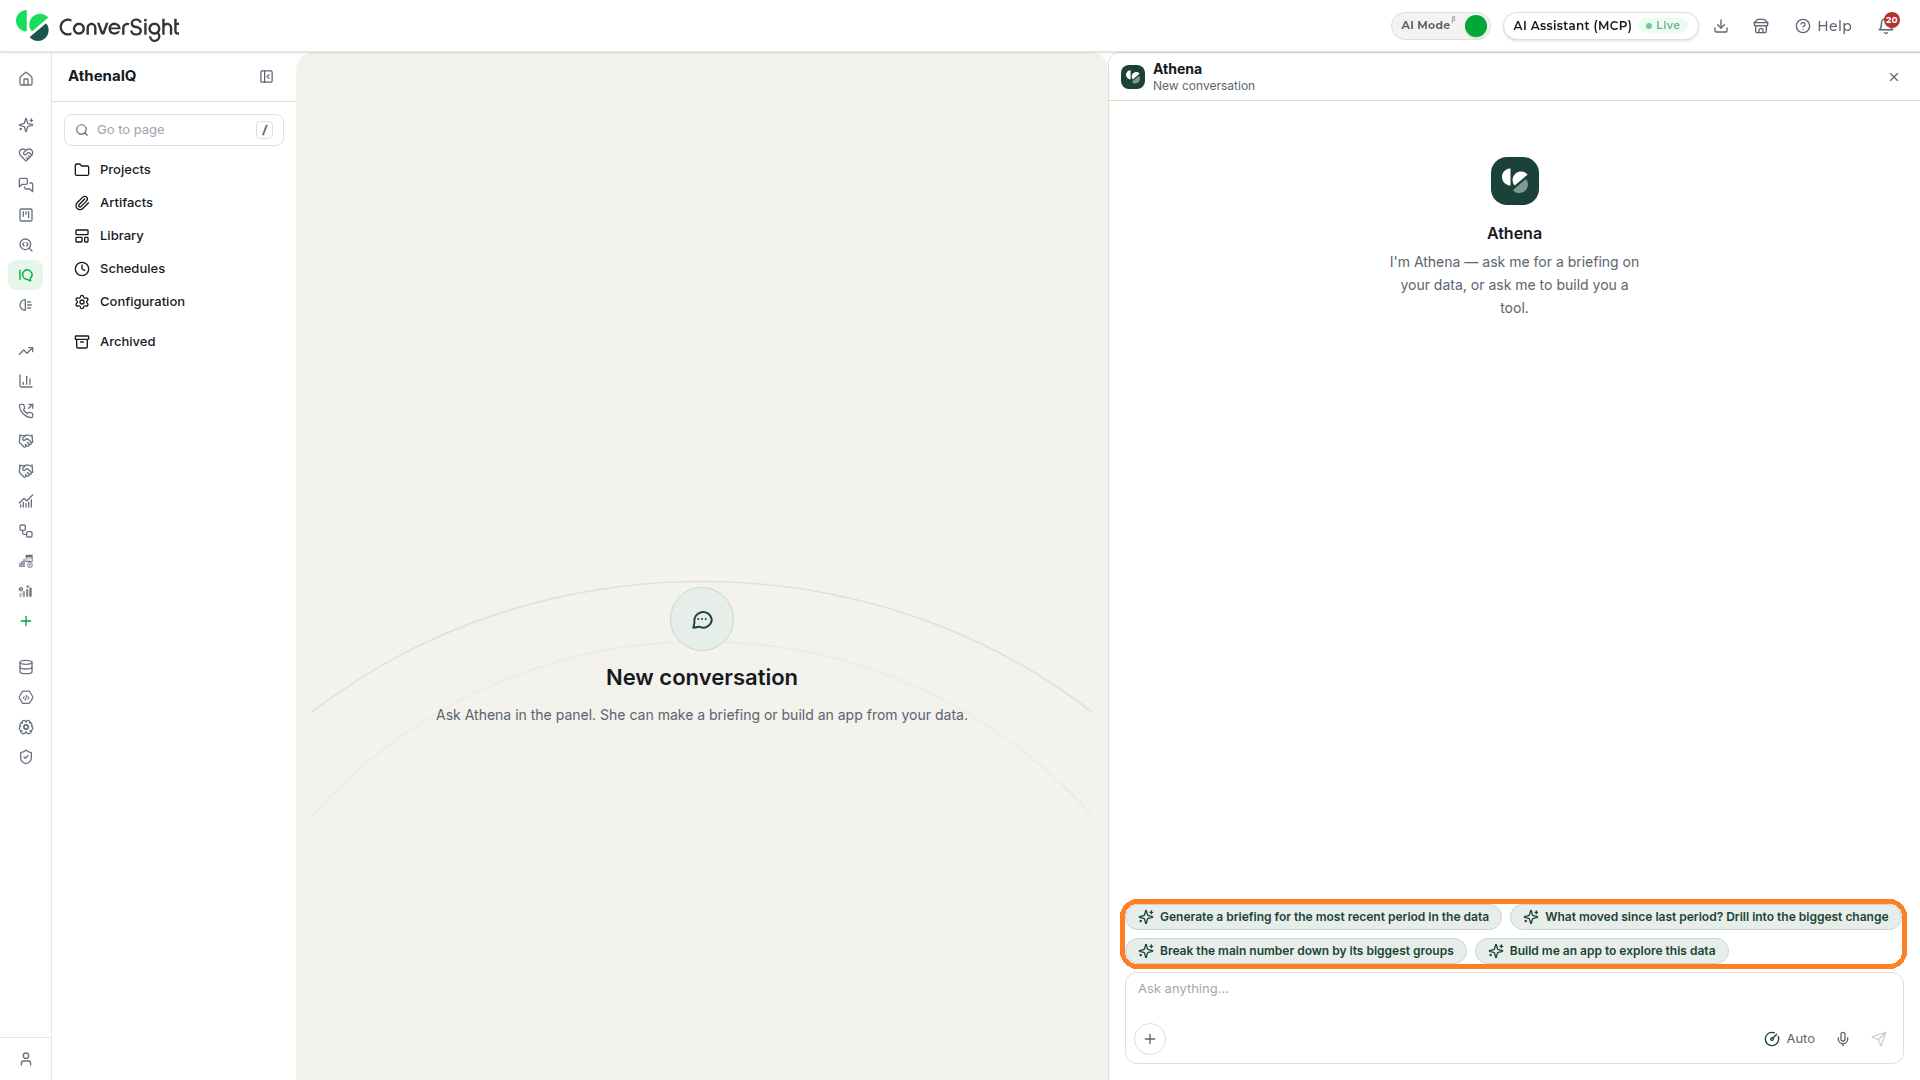Click the Ask anything message field
The height and width of the screenshot is (1080, 1920).
point(1513,989)
